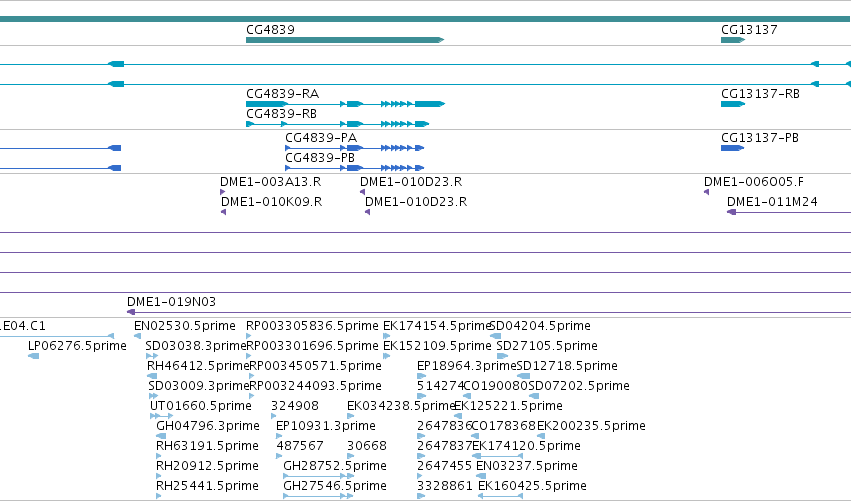Select the CG4839-RB transcript label
This screenshot has width=851, height=501.
(x=281, y=114)
